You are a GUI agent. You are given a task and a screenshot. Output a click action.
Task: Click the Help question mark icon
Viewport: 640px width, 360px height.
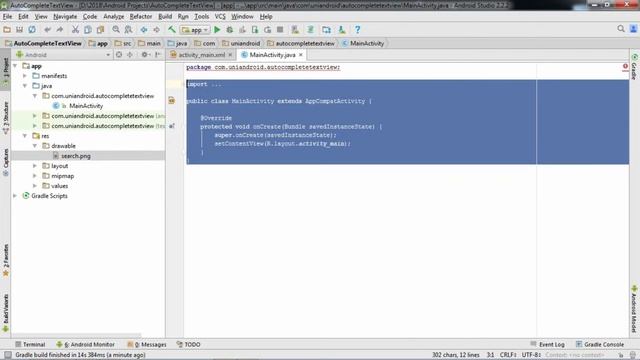(358, 29)
